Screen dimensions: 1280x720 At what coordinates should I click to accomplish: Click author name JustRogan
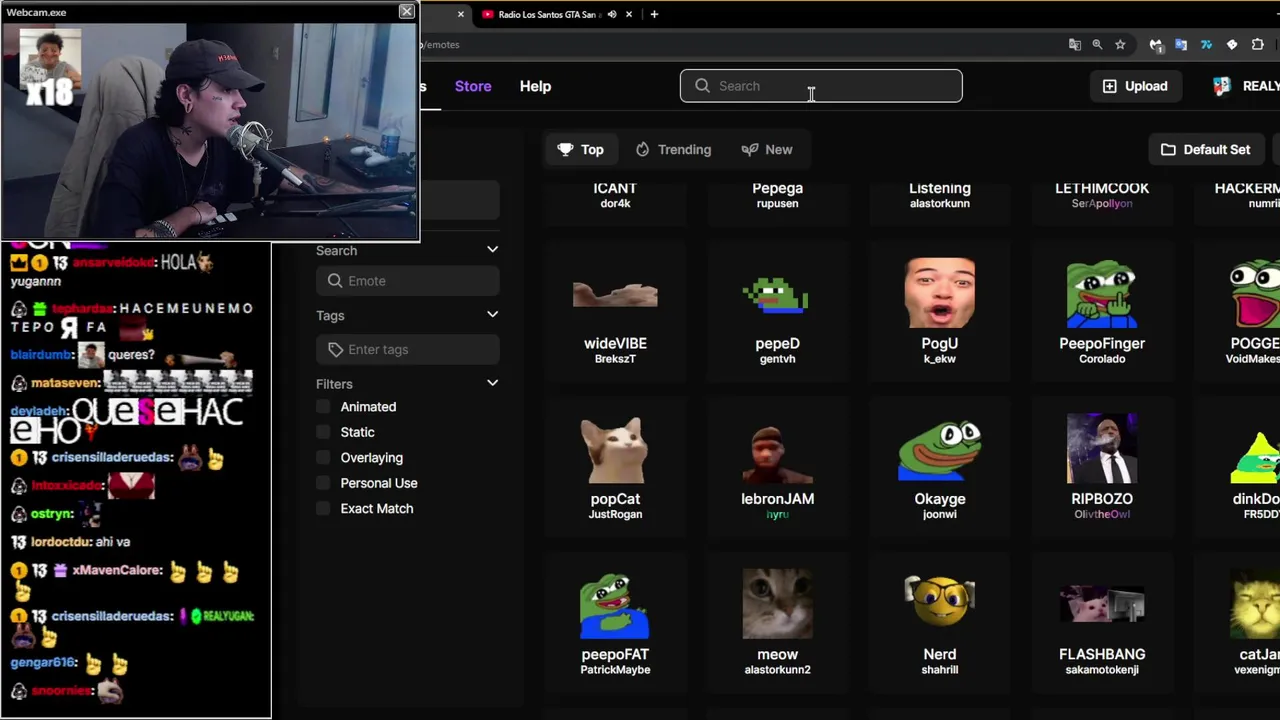coord(615,514)
